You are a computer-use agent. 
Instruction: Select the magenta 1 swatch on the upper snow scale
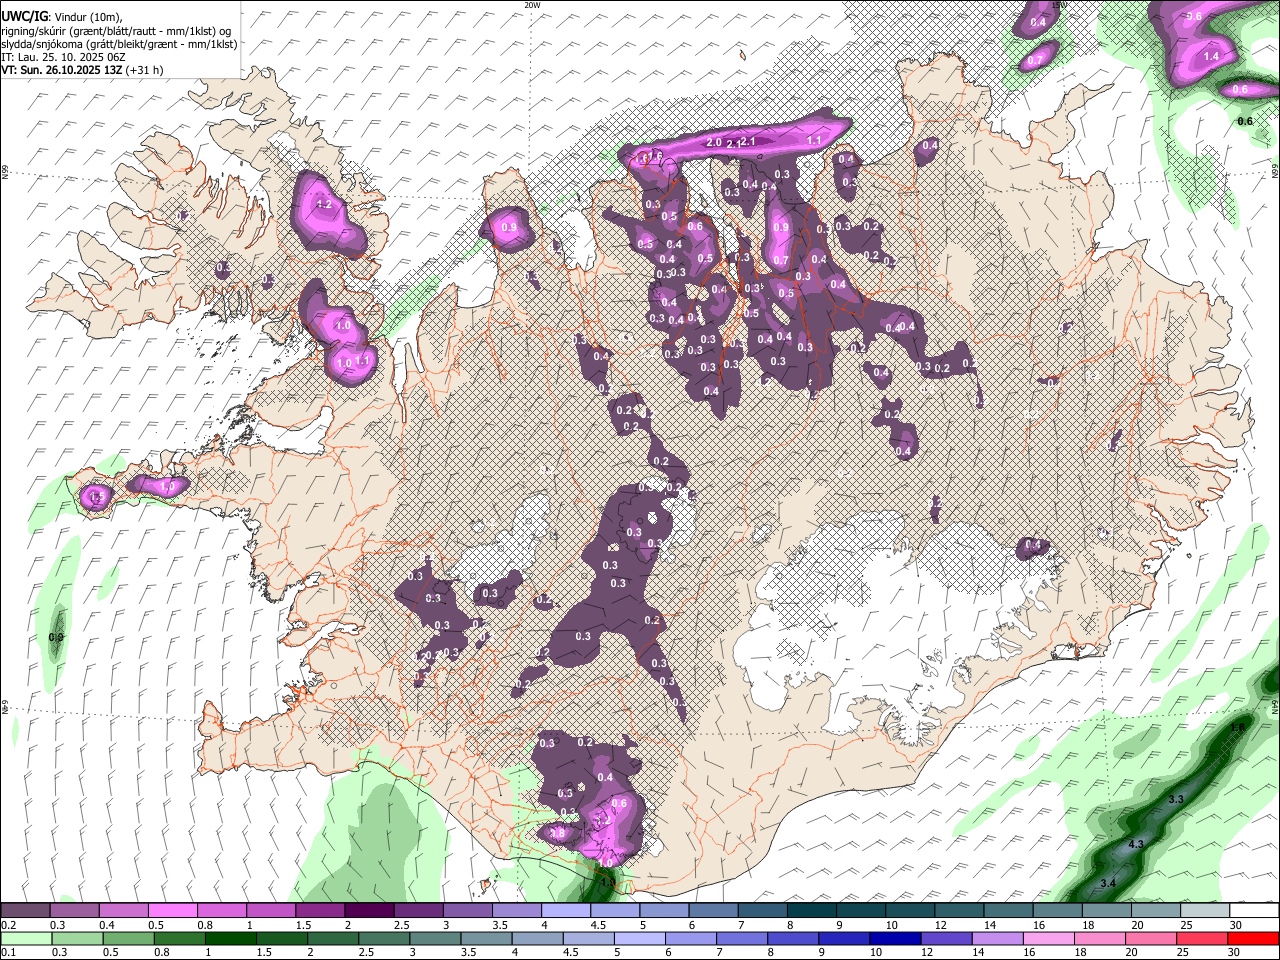pyautogui.click(x=271, y=911)
